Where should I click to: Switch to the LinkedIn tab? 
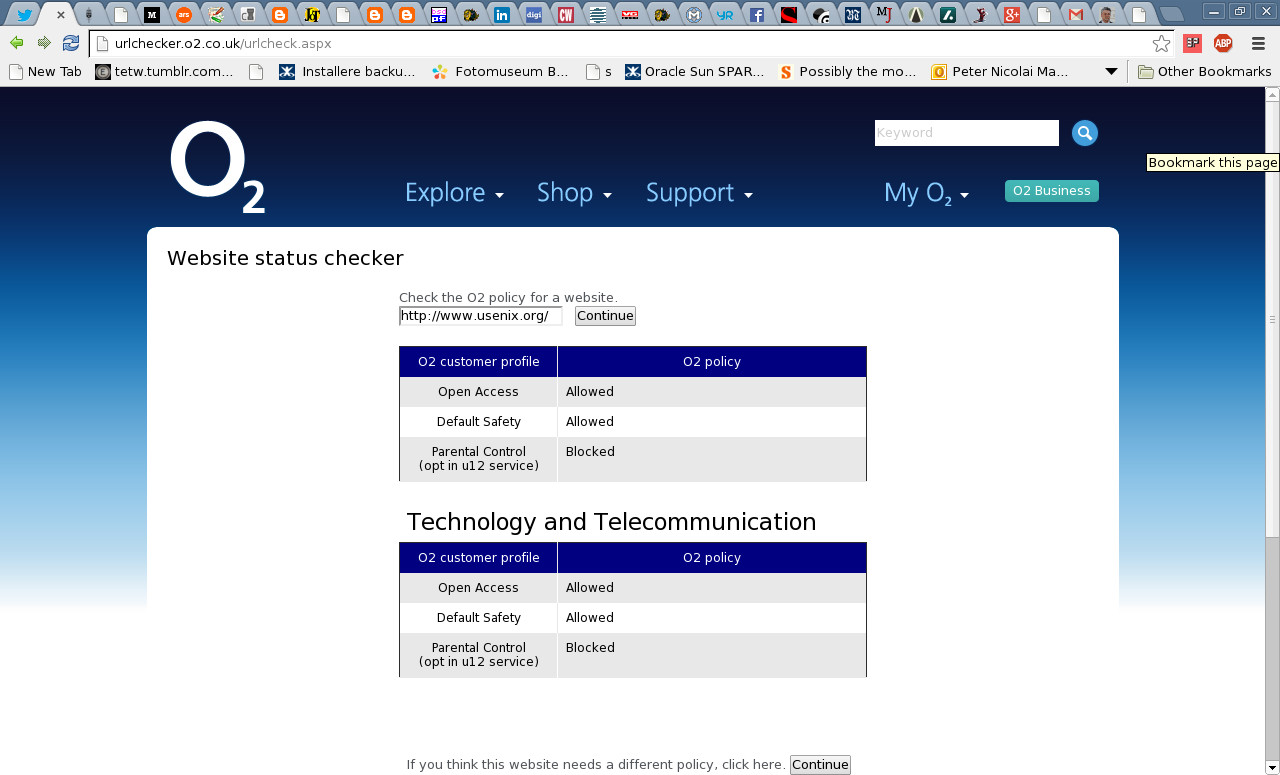[502, 15]
